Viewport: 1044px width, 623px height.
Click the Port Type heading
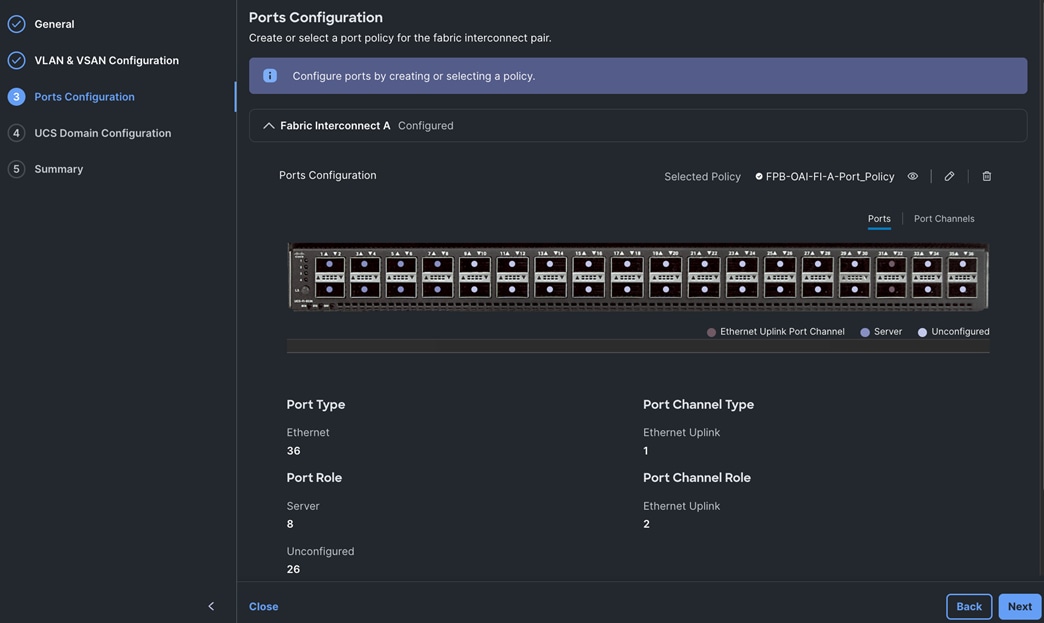point(316,405)
